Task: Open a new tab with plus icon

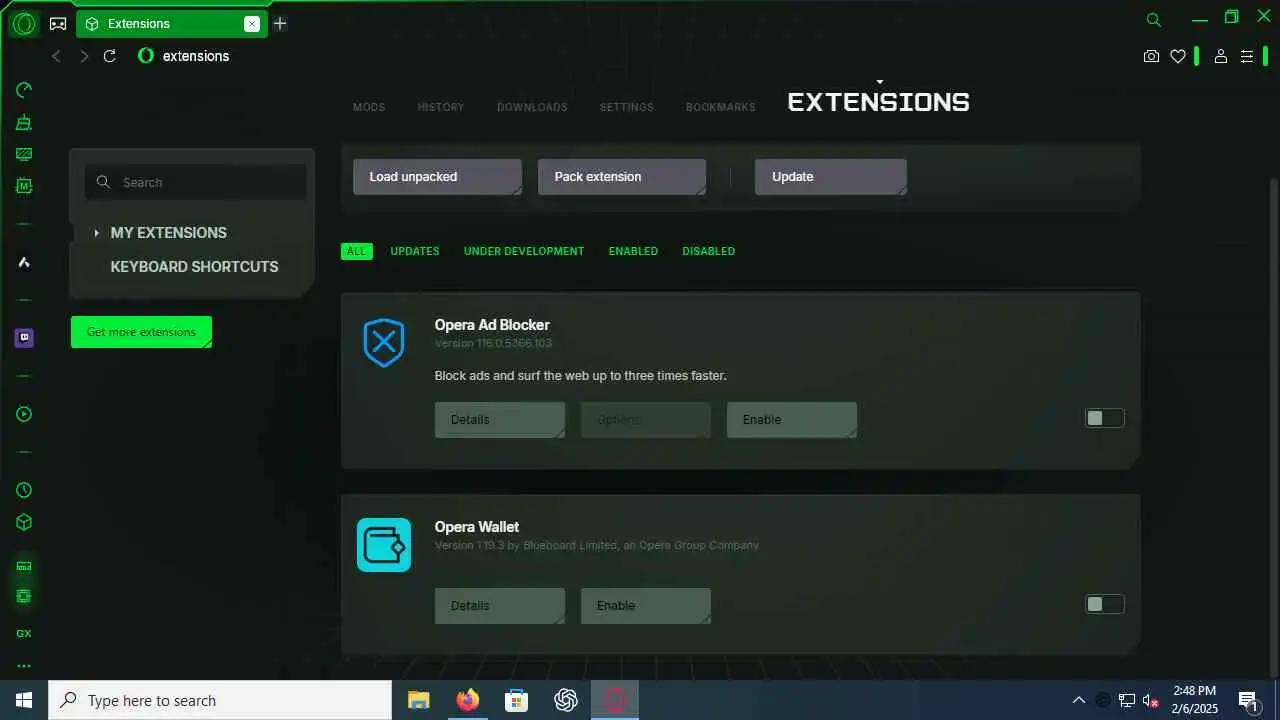Action: click(280, 23)
